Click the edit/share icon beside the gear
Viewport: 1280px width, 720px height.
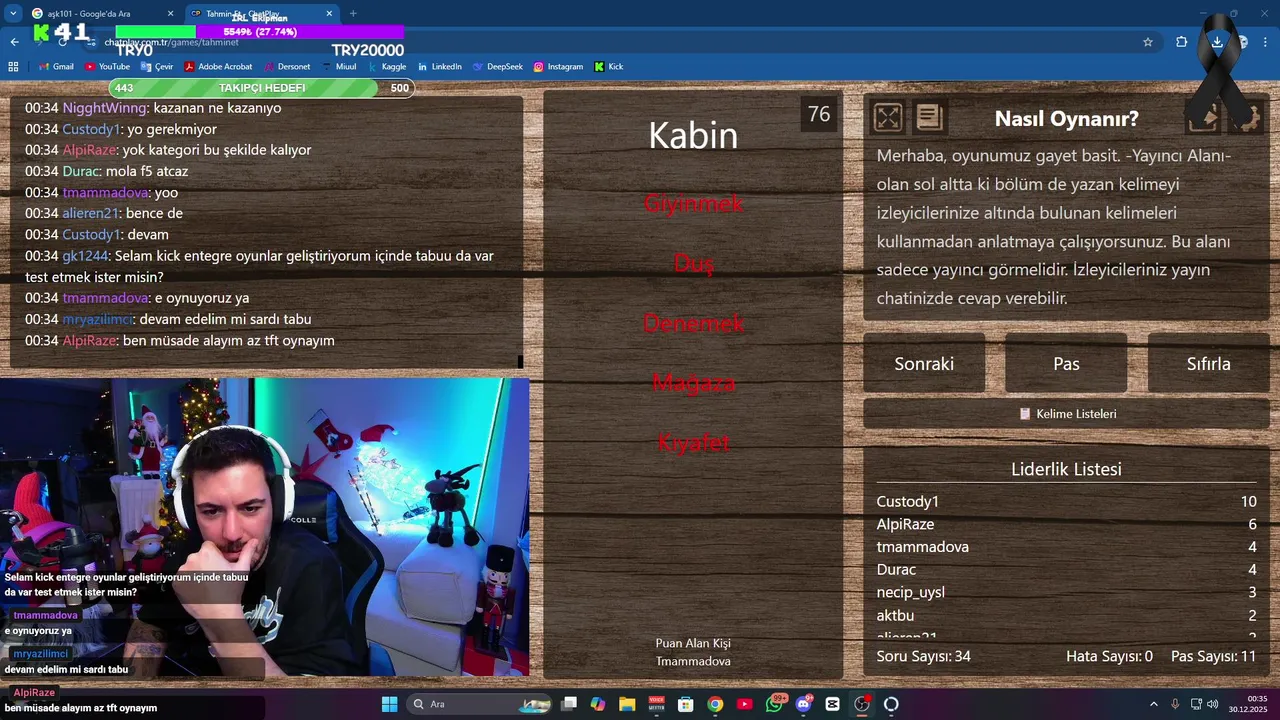(x=1204, y=118)
